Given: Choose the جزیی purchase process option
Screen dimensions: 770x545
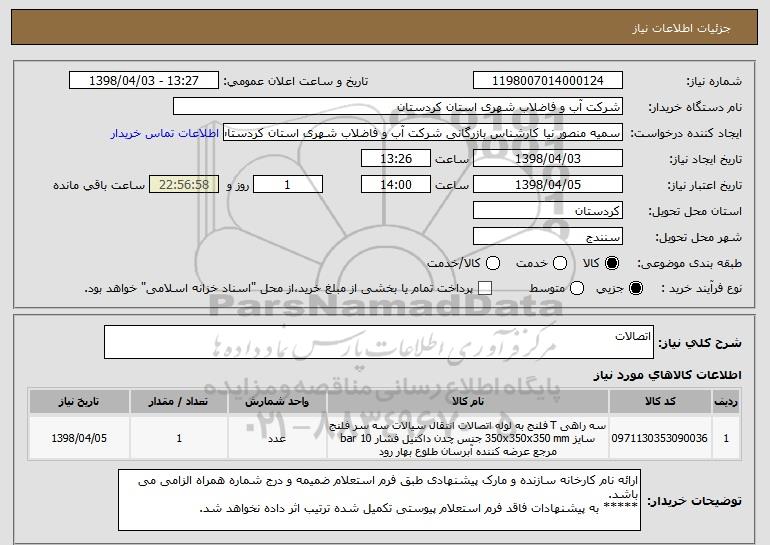Looking at the screenshot, I should pyautogui.click(x=635, y=289).
